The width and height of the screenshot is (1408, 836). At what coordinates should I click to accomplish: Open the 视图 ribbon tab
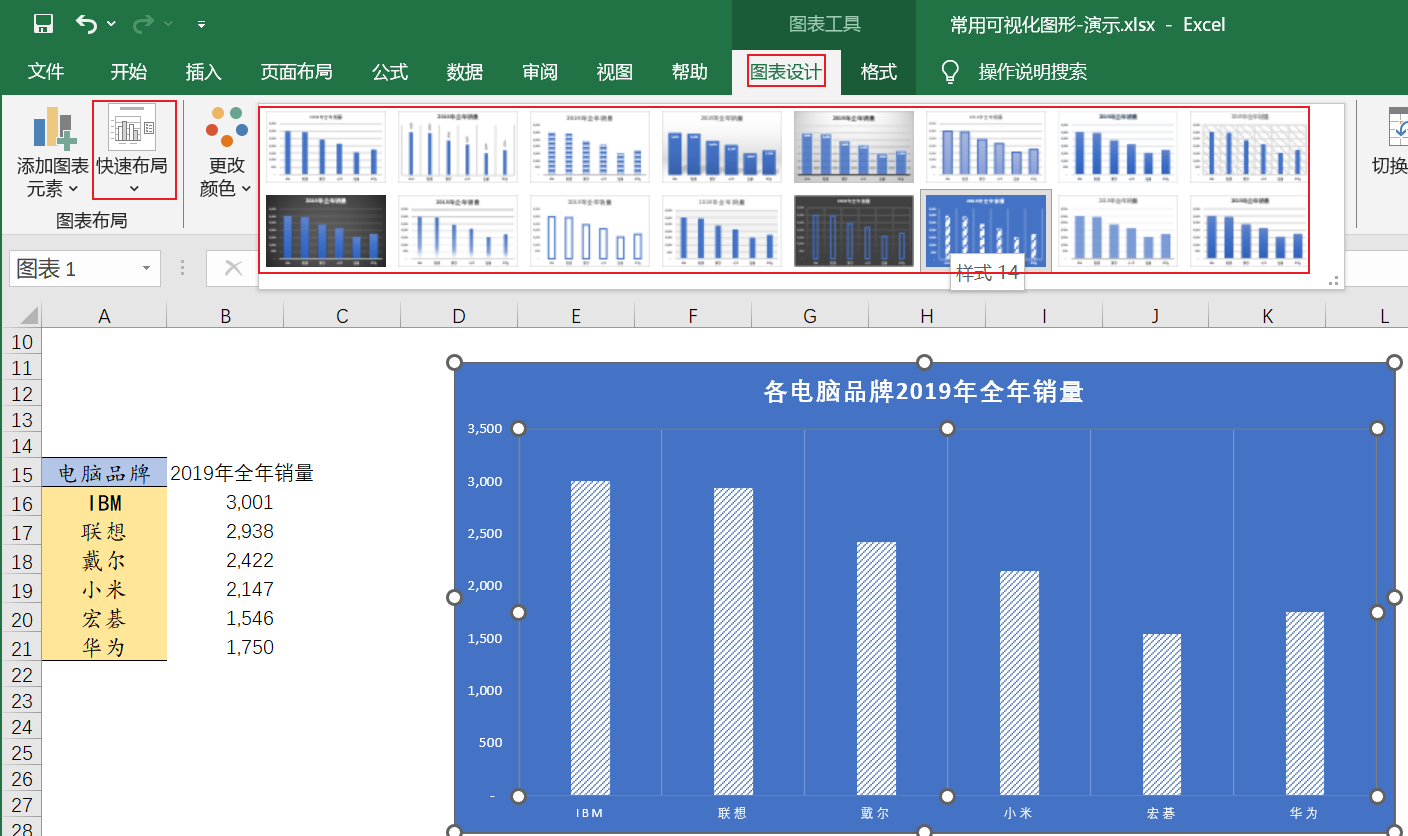tap(615, 72)
